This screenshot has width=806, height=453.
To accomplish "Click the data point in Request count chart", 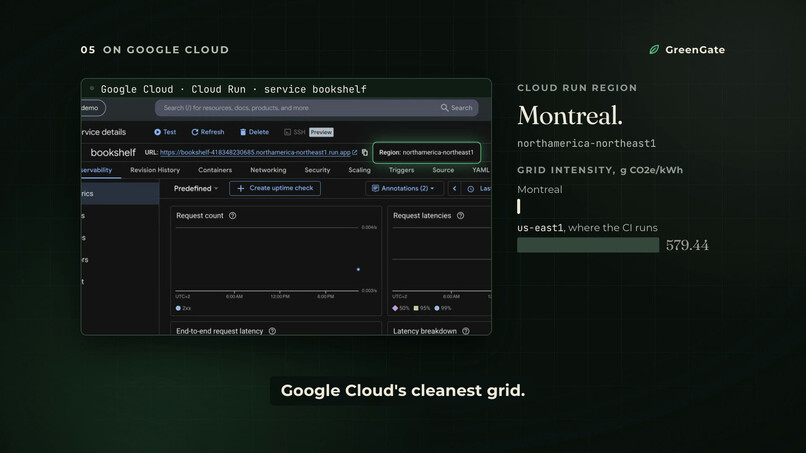I will click(x=358, y=269).
